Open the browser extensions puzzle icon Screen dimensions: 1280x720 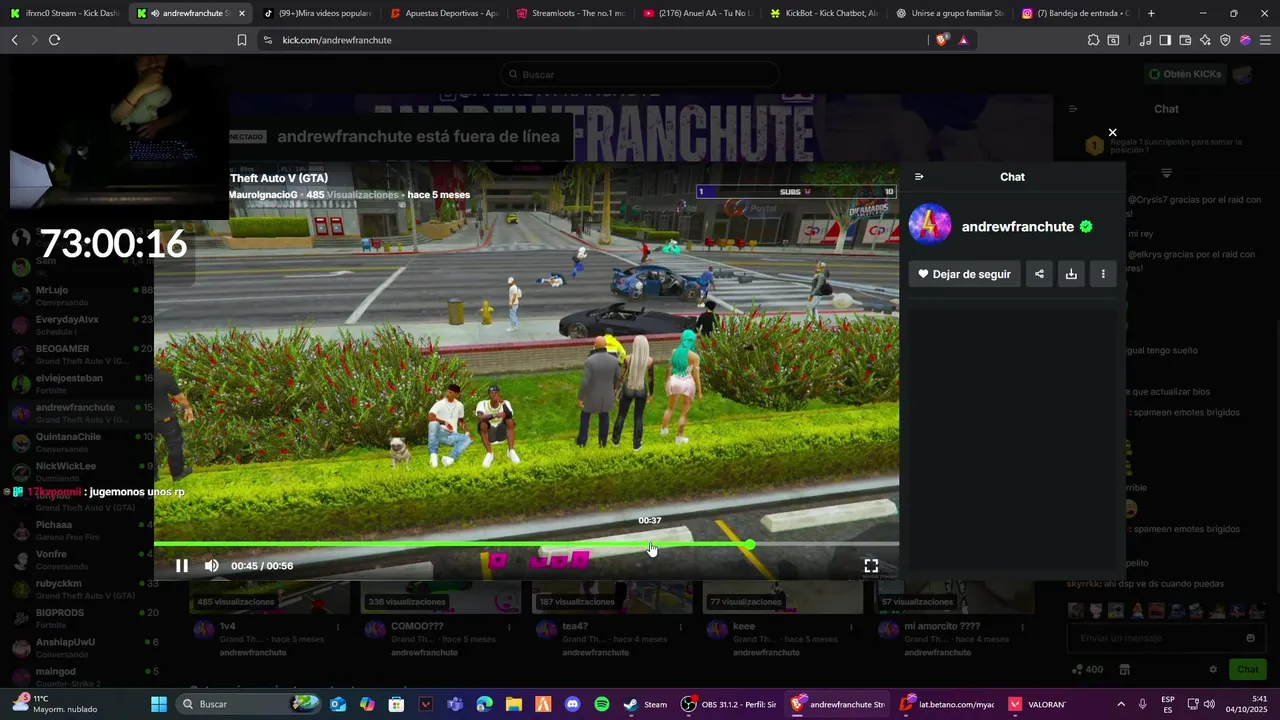(1093, 40)
